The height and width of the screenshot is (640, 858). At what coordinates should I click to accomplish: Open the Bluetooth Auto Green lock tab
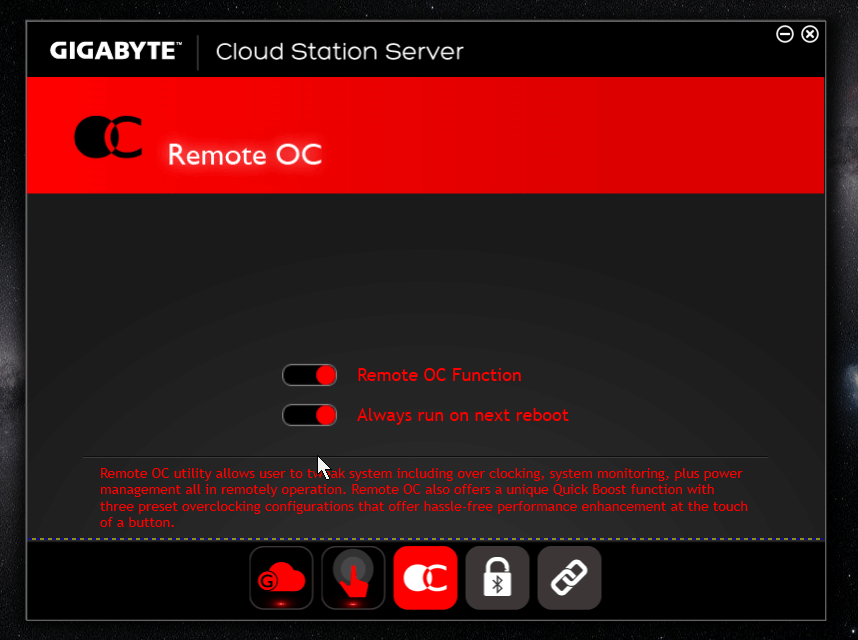click(x=497, y=578)
